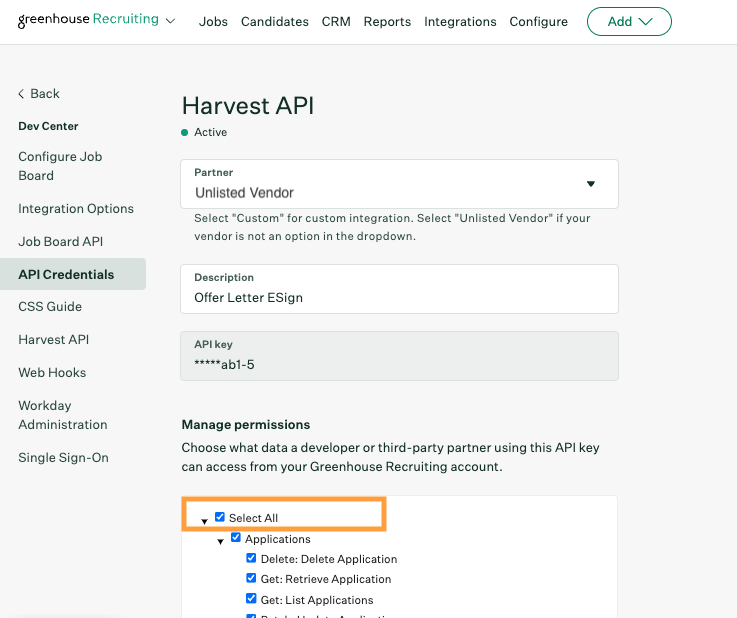Open Configure Job Board in sidebar
This screenshot has height=618, width=737.
pos(60,166)
